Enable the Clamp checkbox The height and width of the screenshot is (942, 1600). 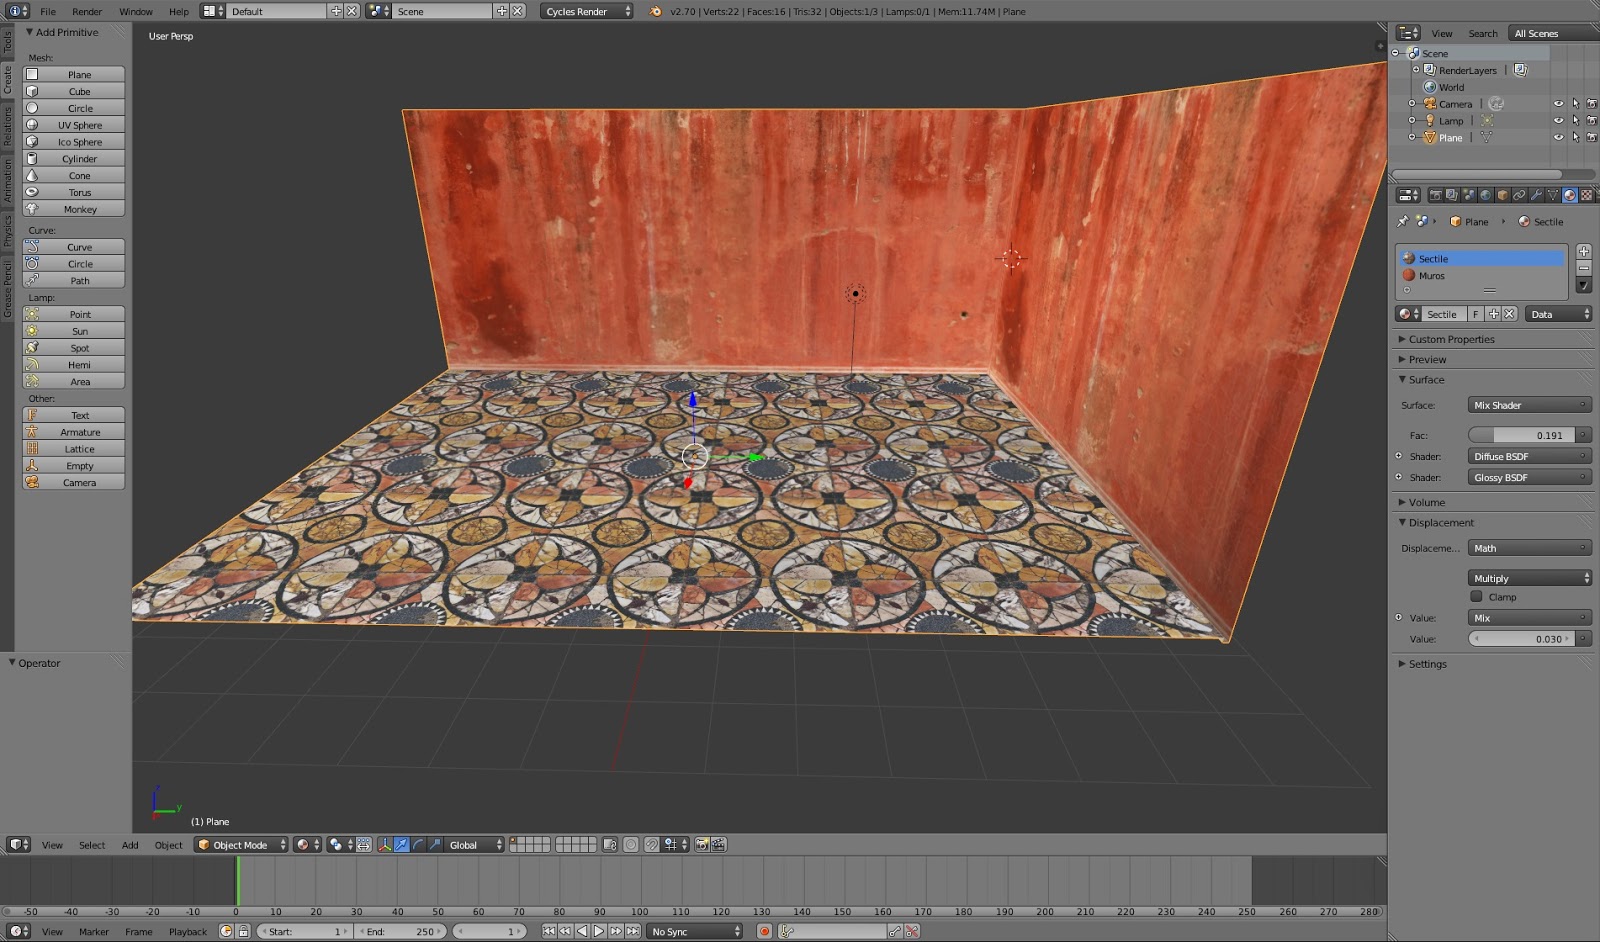1476,597
